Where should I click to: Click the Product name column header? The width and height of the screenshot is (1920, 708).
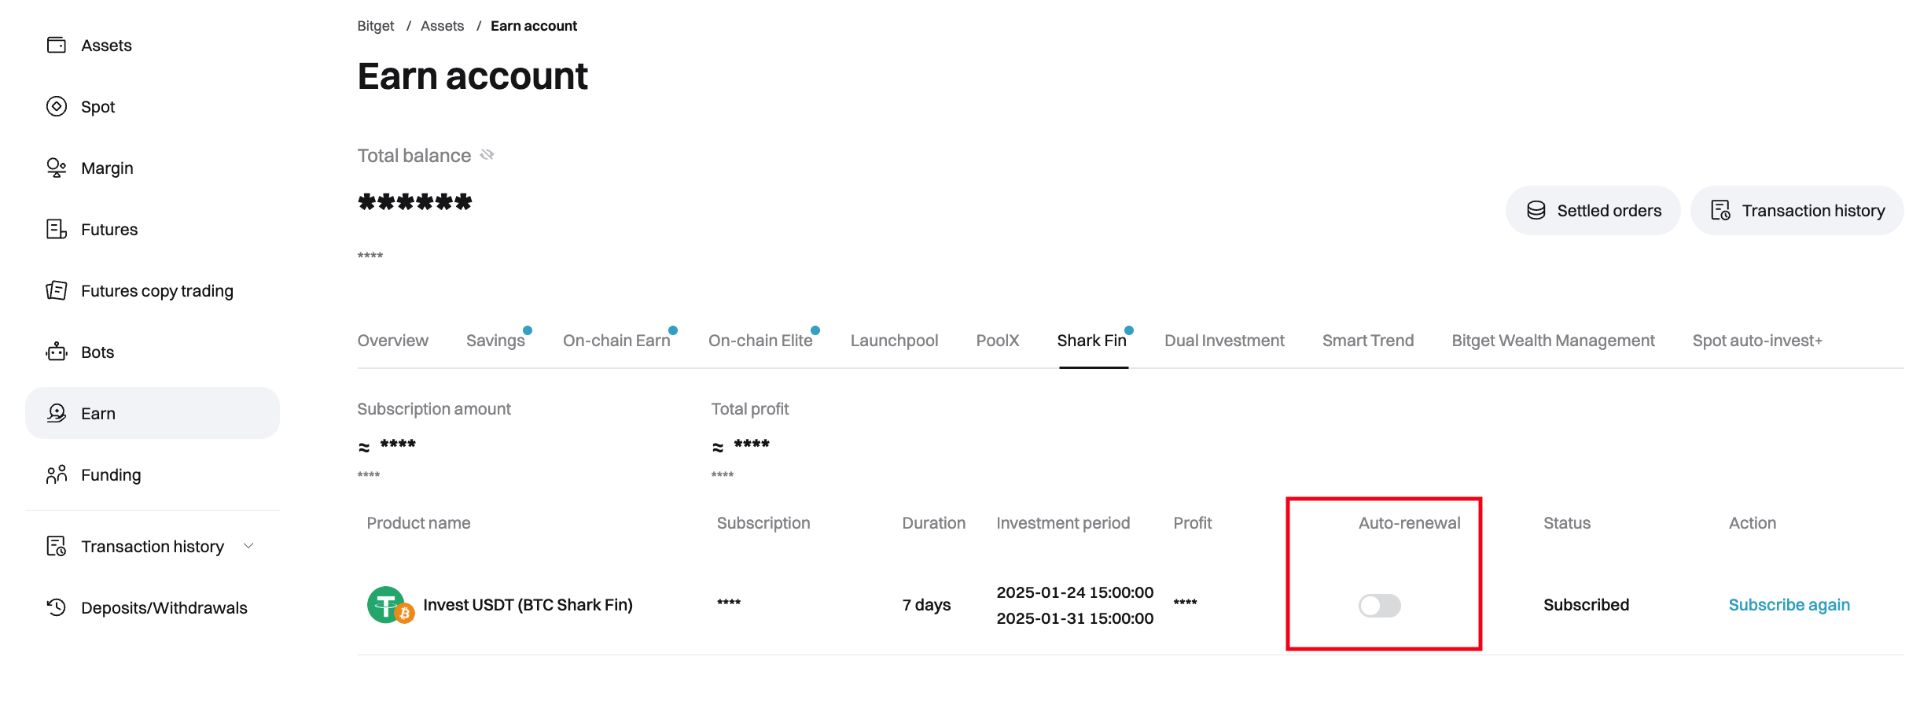coord(418,523)
